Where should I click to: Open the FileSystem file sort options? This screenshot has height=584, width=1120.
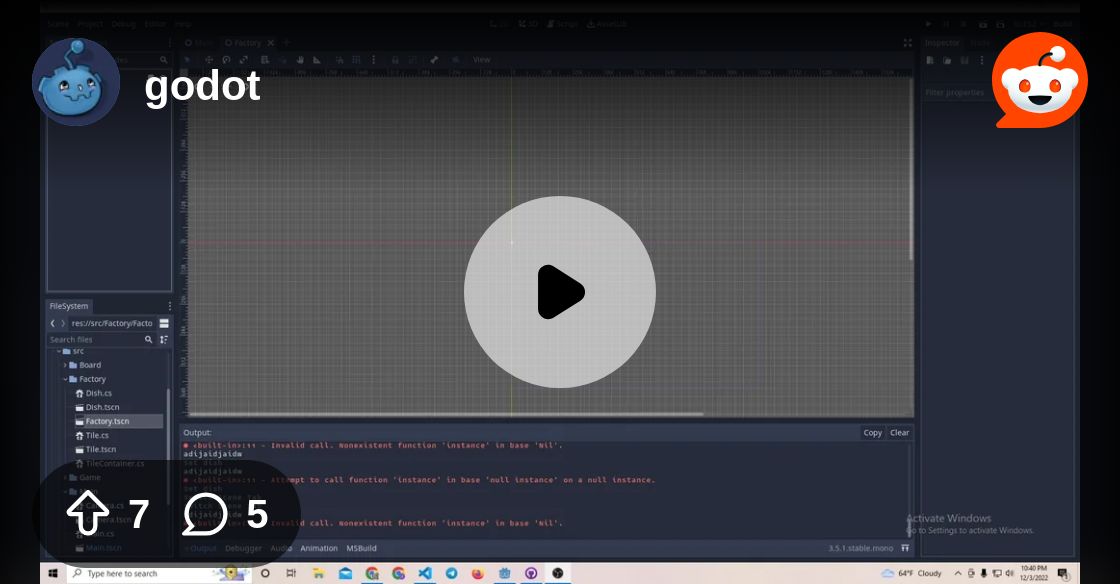coord(164,340)
